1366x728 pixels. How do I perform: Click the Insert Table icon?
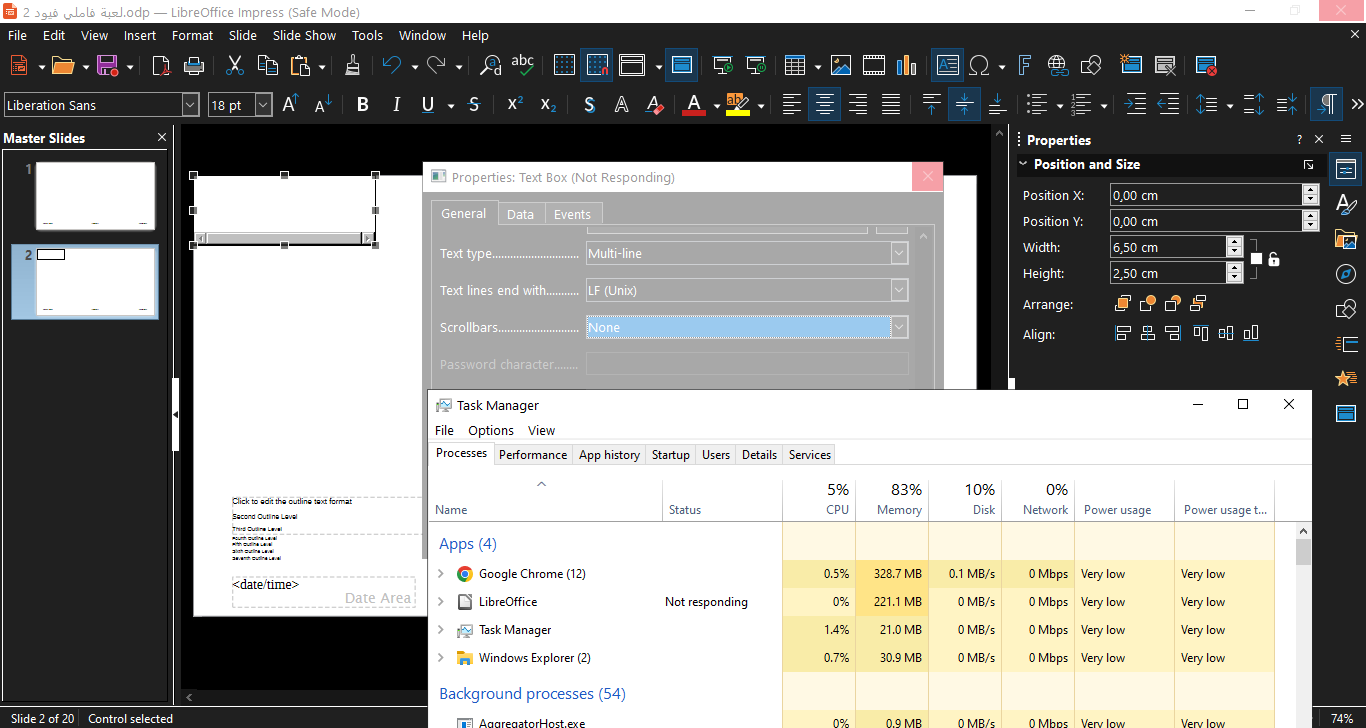click(795, 66)
